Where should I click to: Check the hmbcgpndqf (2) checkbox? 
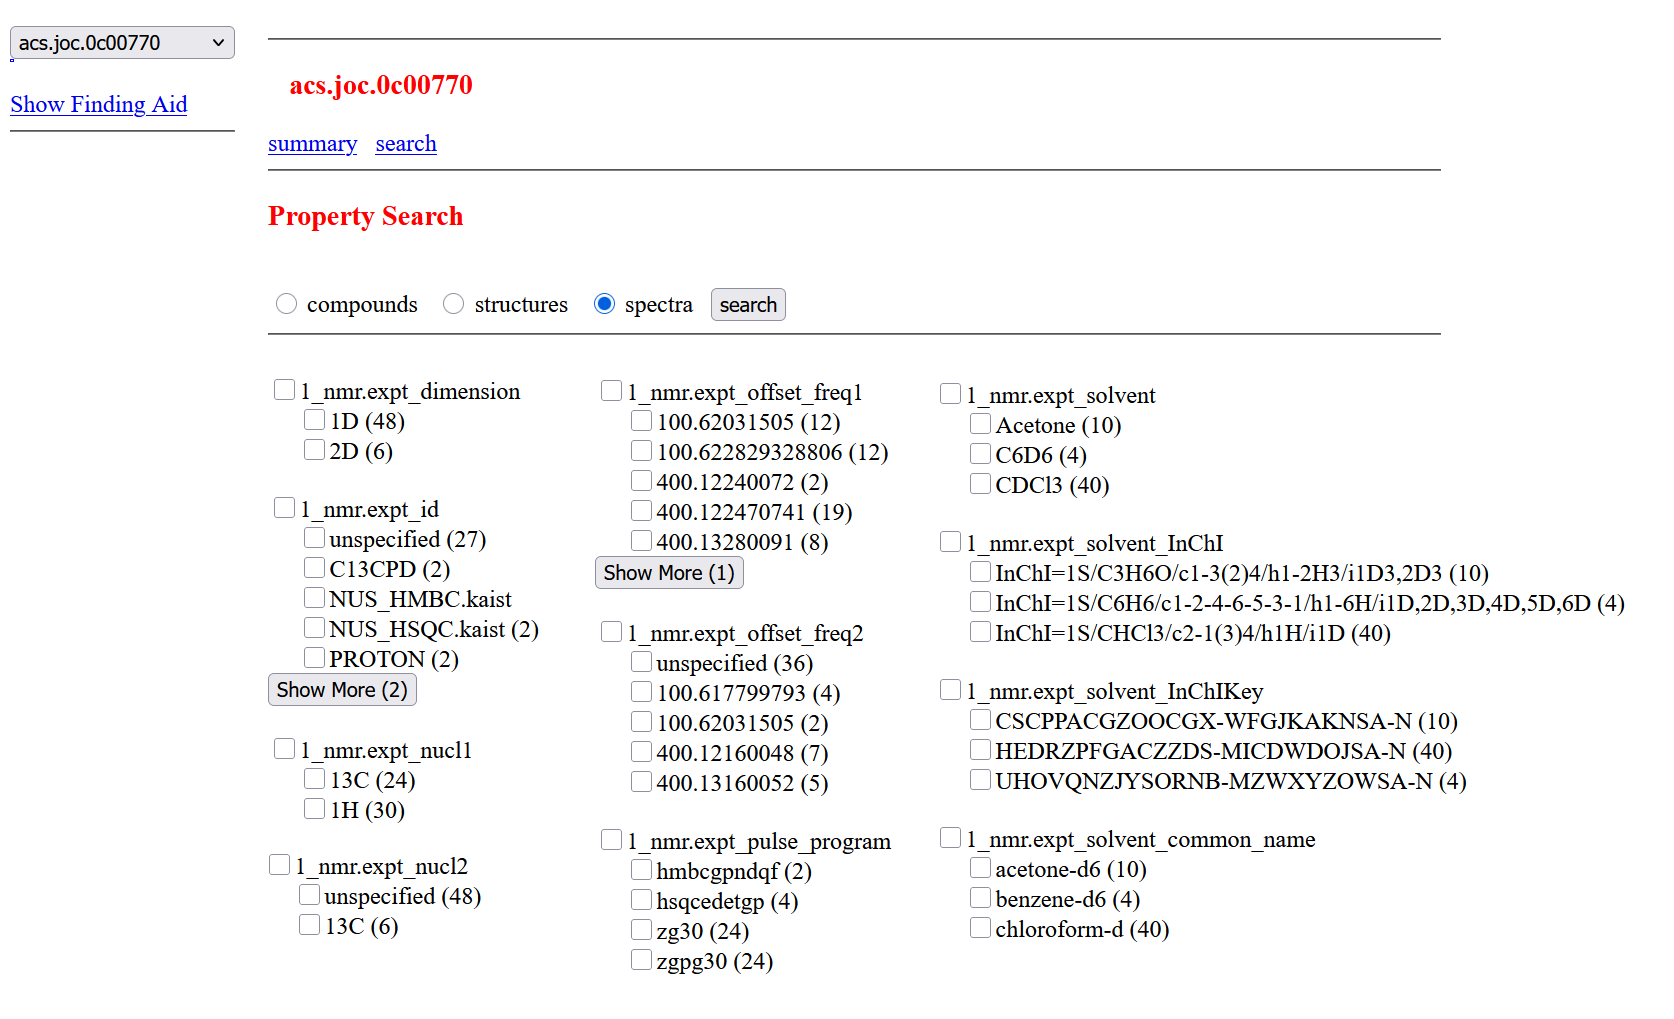641,870
